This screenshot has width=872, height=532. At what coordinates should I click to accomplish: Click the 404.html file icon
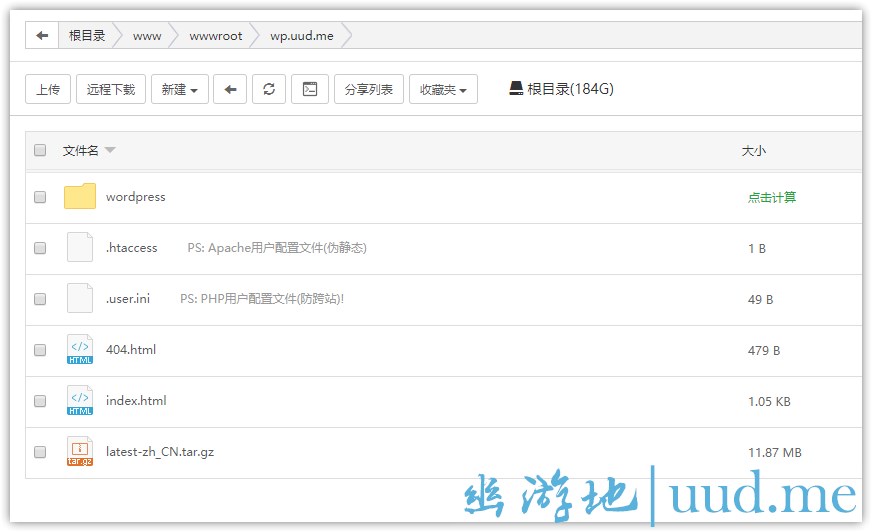(x=80, y=350)
